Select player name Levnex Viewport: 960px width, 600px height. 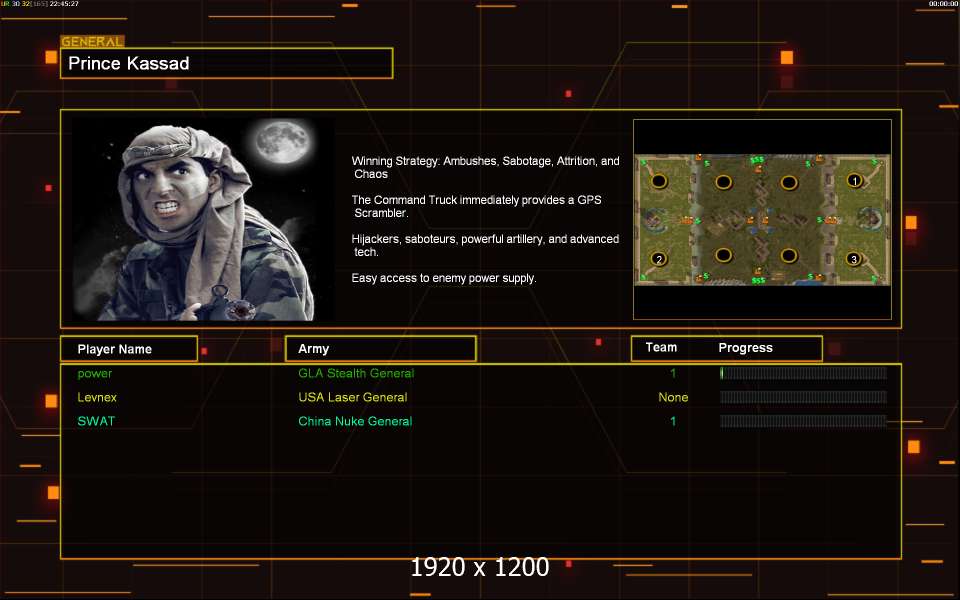tap(97, 397)
